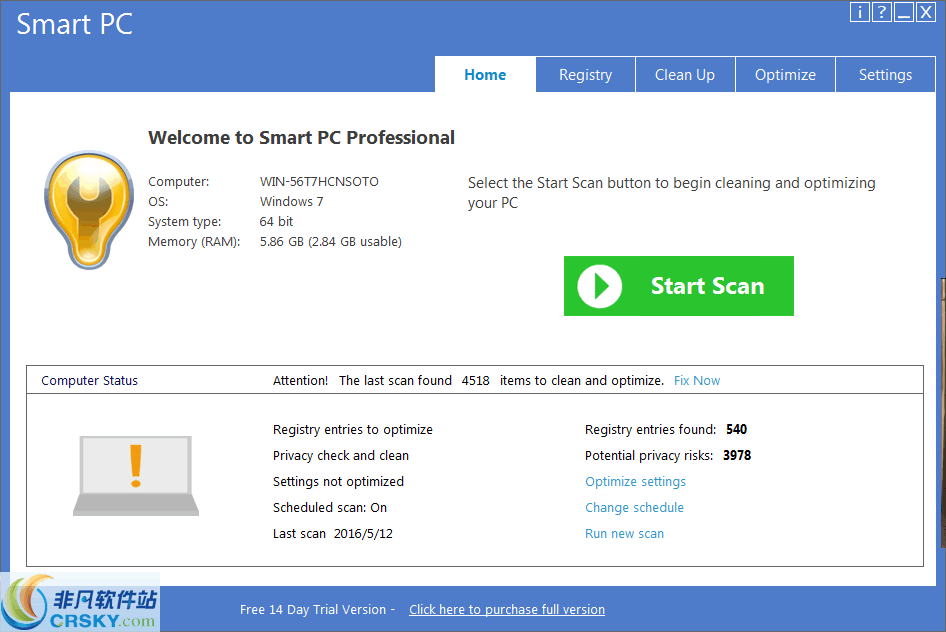The image size is (946, 632).
Task: Click the purchase full version link
Action: pos(507,609)
